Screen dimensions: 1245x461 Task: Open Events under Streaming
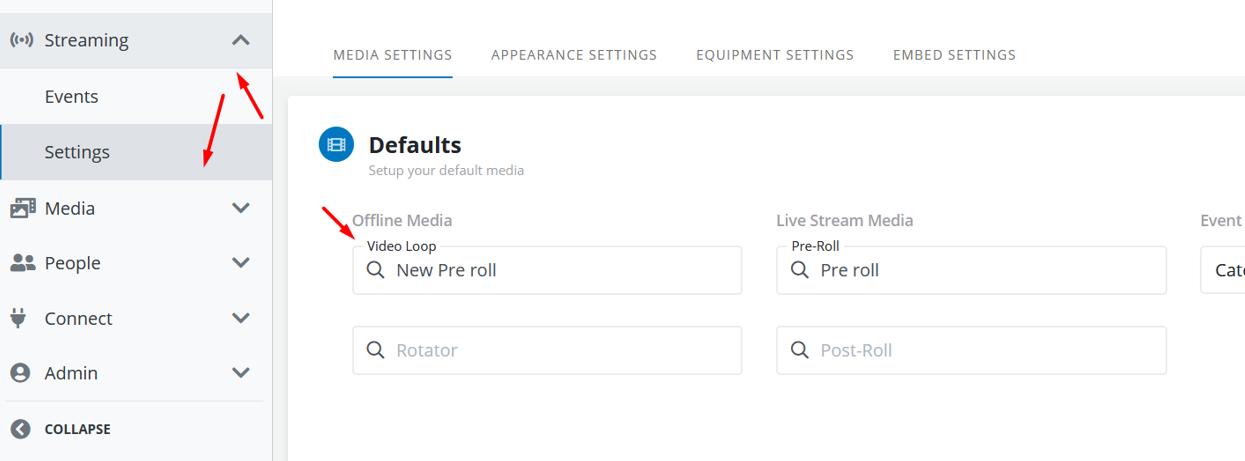pos(71,97)
